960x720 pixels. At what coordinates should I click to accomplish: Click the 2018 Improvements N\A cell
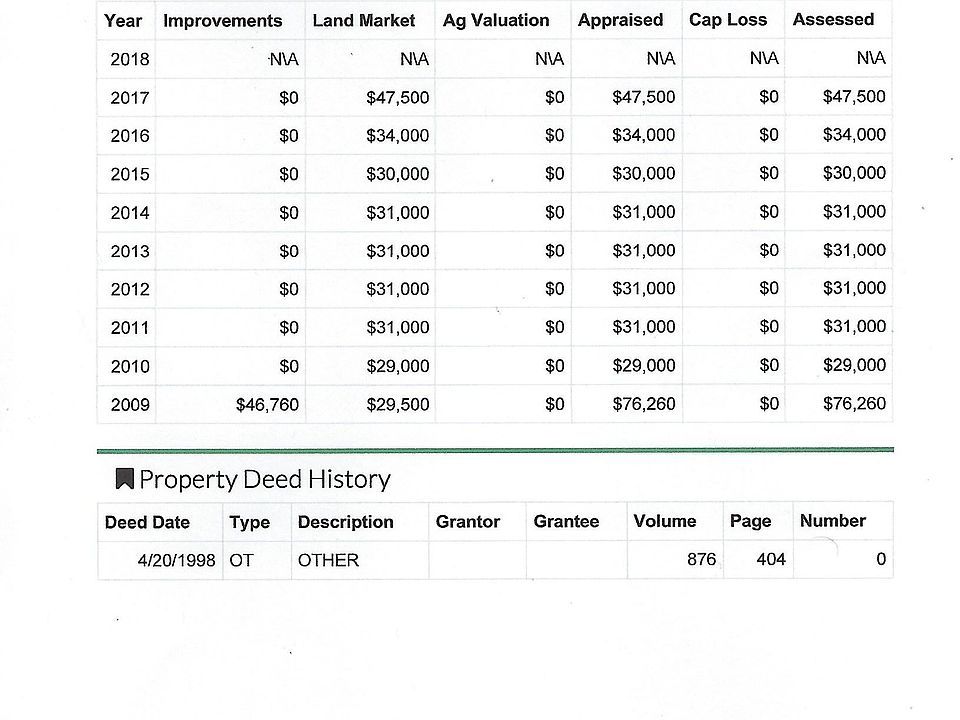pos(283,59)
